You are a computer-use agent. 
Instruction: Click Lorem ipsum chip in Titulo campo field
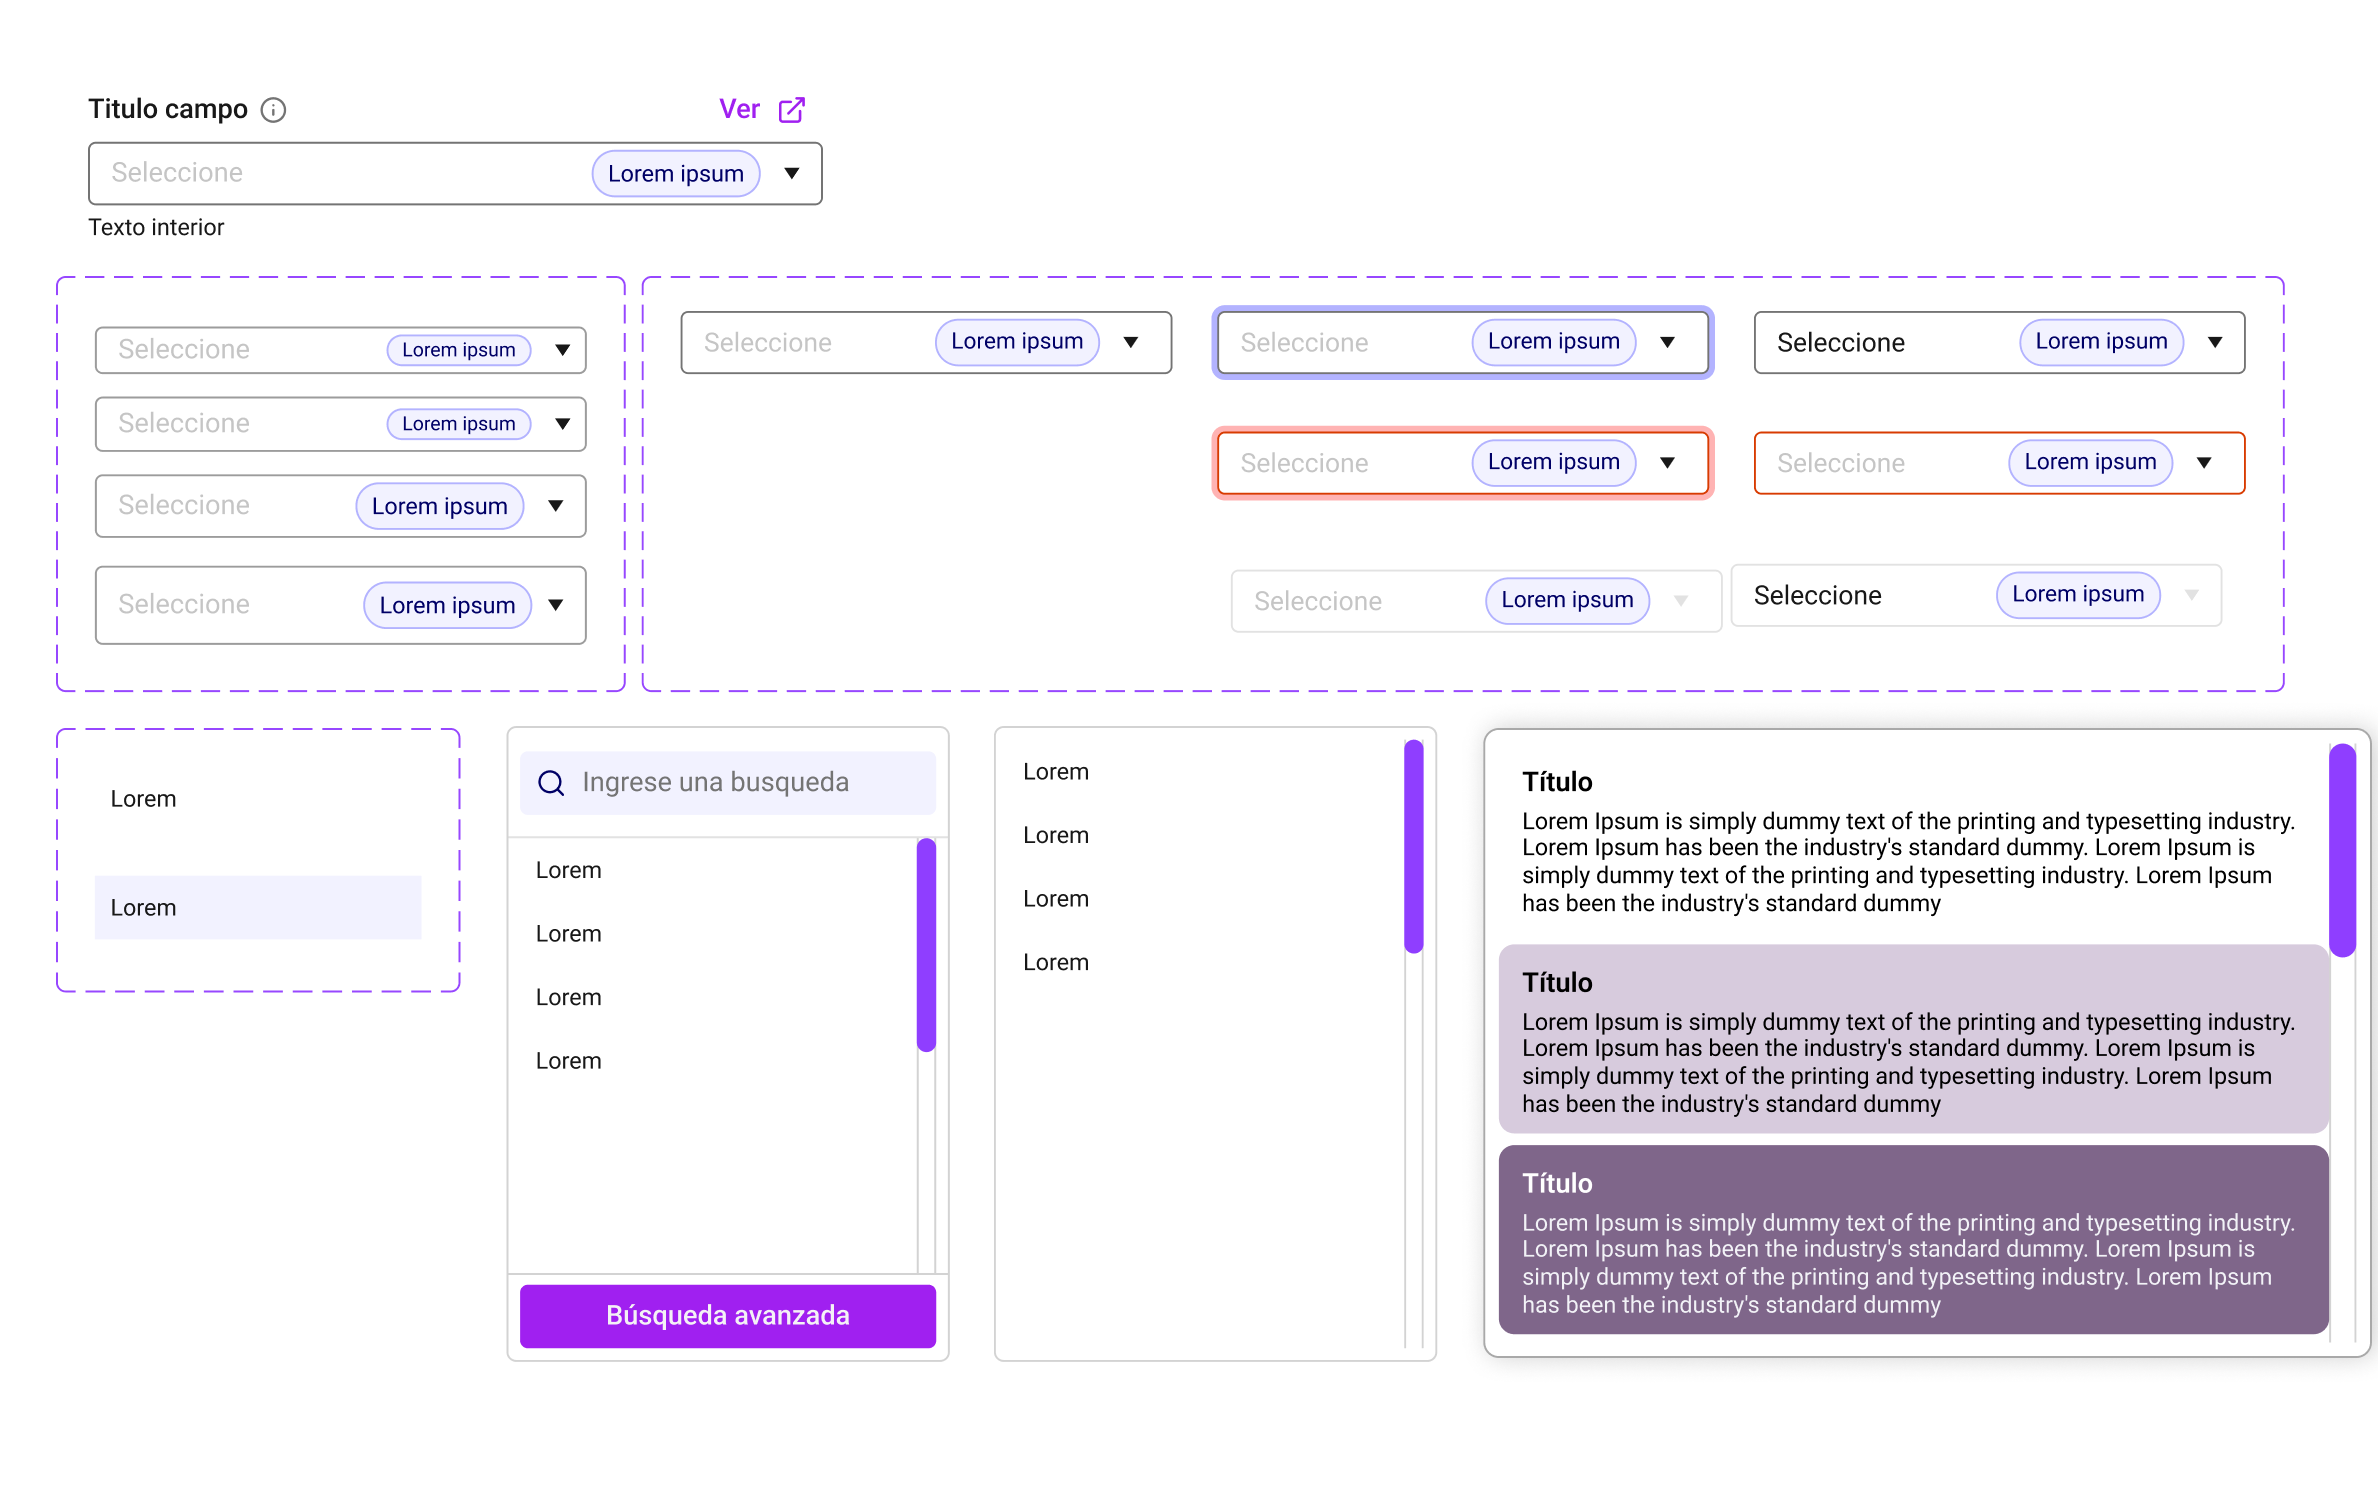click(x=676, y=174)
